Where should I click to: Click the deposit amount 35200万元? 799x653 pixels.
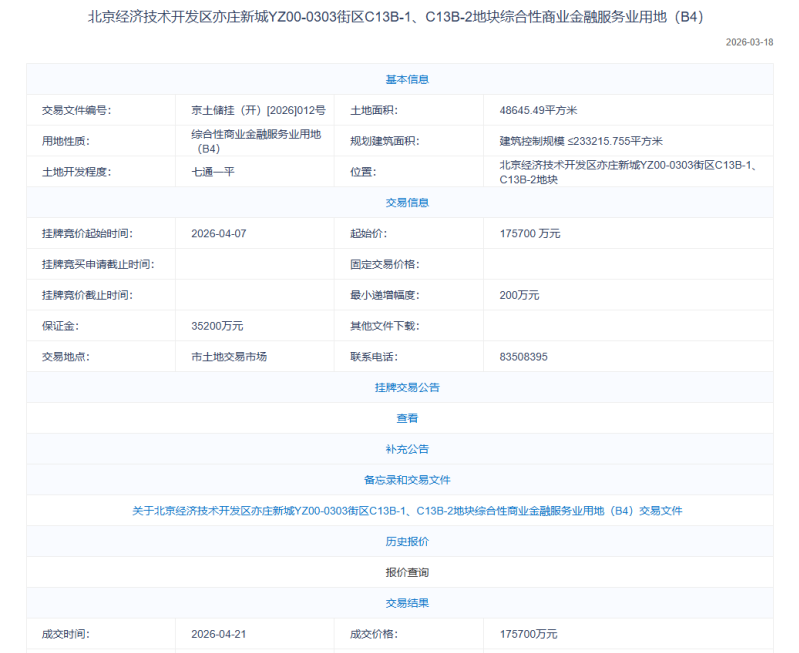(217, 326)
